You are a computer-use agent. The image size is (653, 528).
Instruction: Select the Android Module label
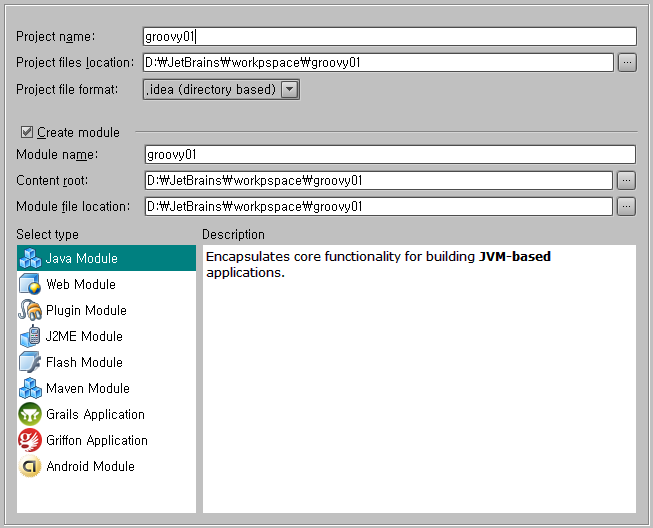90,466
